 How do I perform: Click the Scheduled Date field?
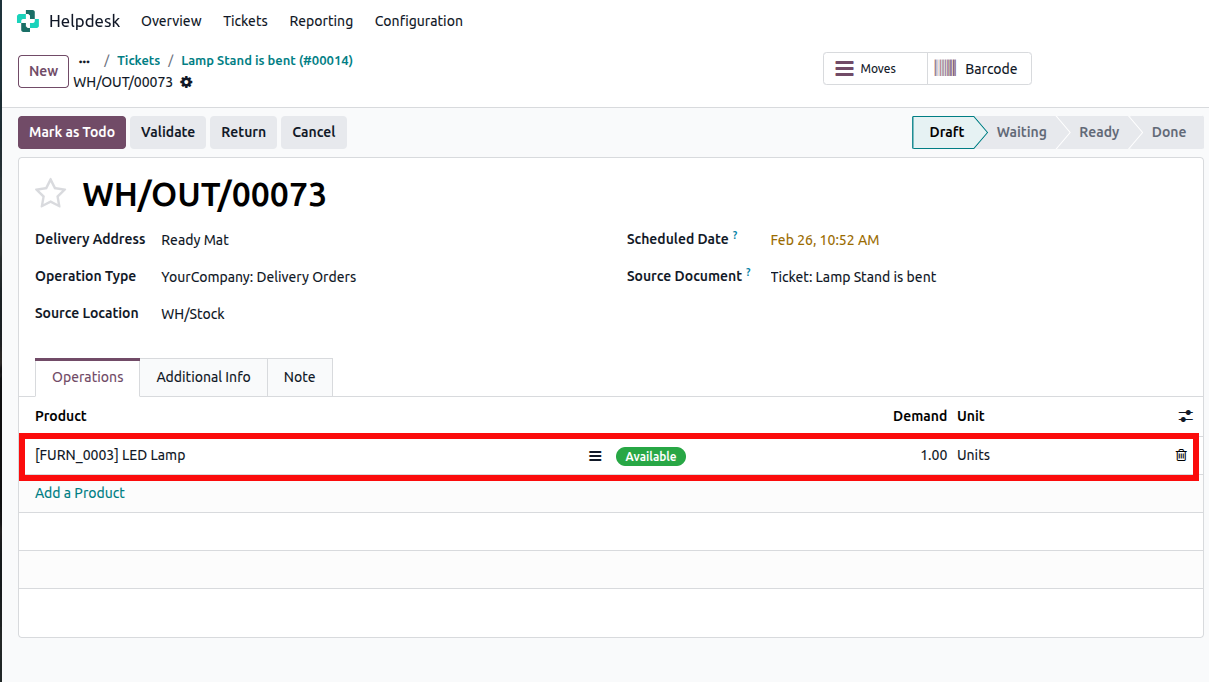pos(824,240)
